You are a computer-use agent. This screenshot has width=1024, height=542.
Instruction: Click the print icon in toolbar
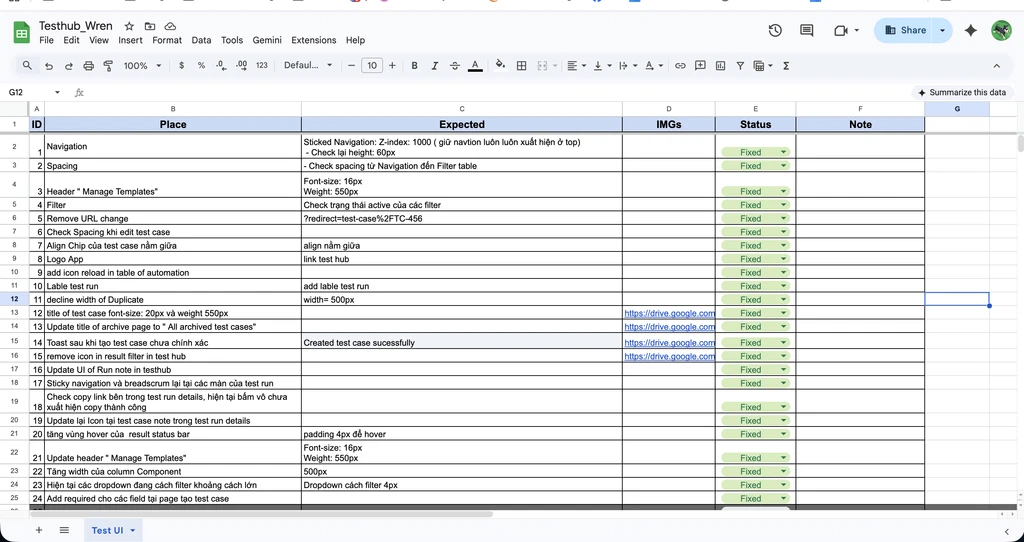89,66
